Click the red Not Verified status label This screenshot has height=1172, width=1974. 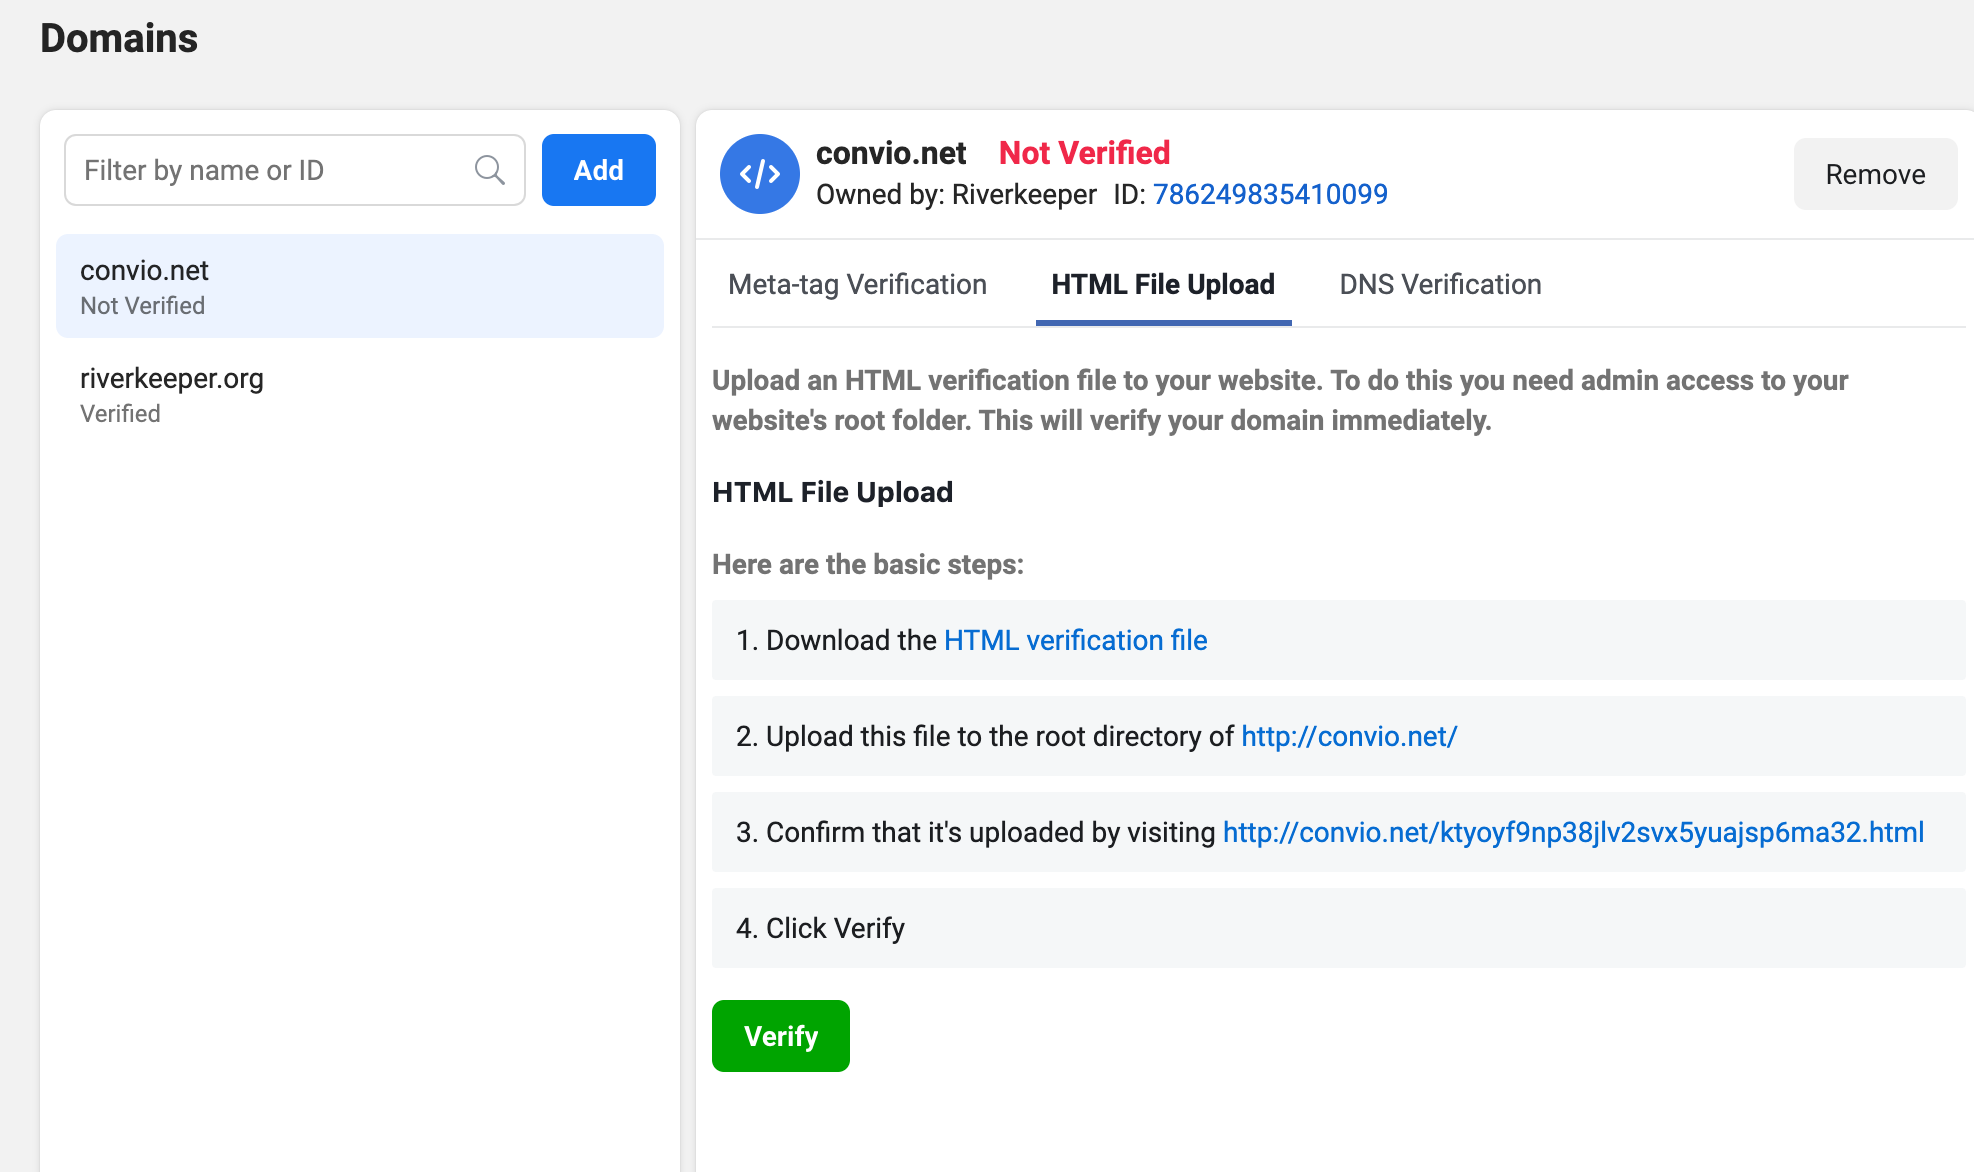[1084, 153]
